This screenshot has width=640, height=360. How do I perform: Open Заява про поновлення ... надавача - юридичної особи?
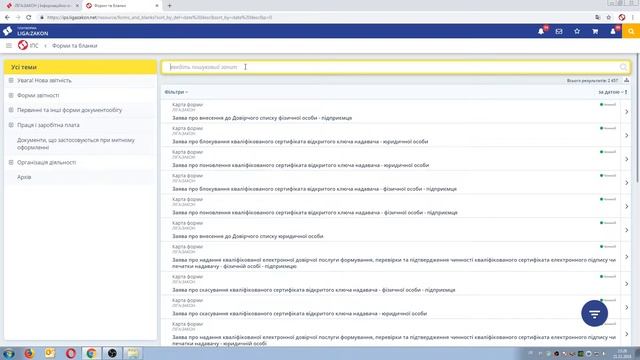(300, 165)
